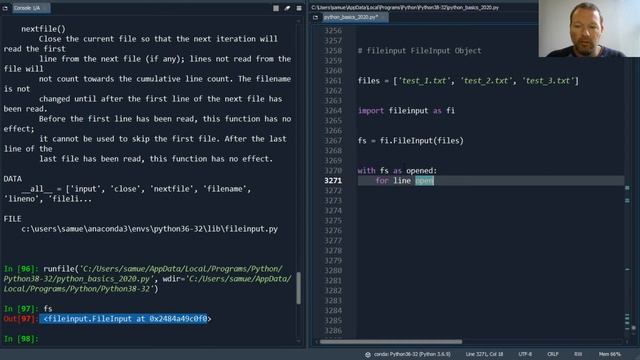Select the Console 1/A tab

pos(31,8)
